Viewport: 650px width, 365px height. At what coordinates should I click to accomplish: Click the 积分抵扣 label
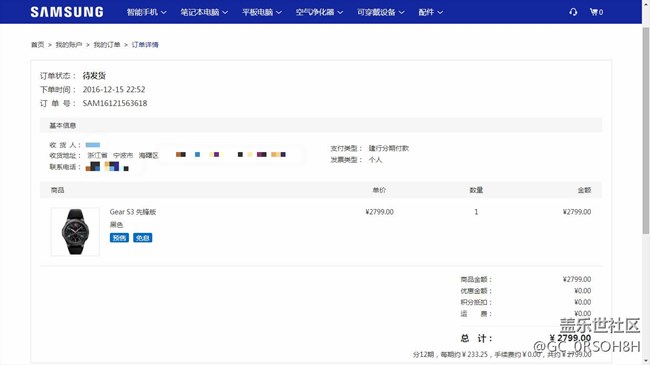(x=476, y=302)
